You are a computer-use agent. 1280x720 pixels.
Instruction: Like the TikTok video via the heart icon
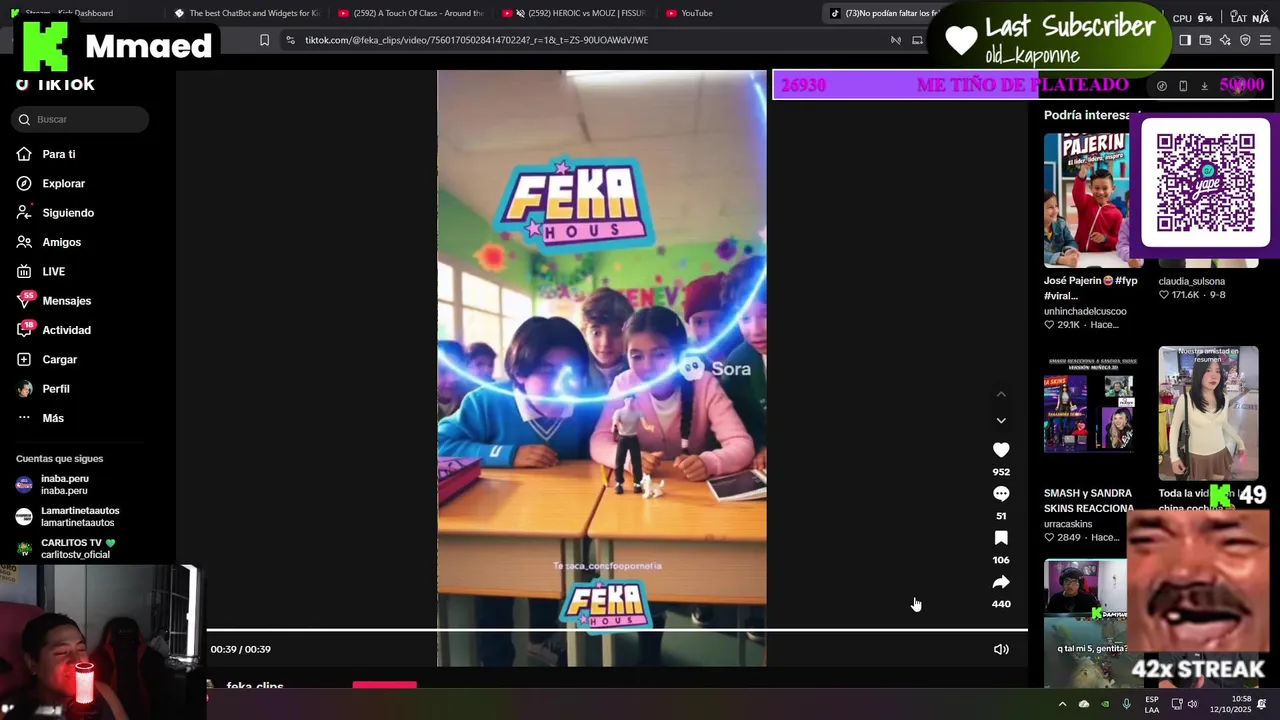coord(1001,450)
